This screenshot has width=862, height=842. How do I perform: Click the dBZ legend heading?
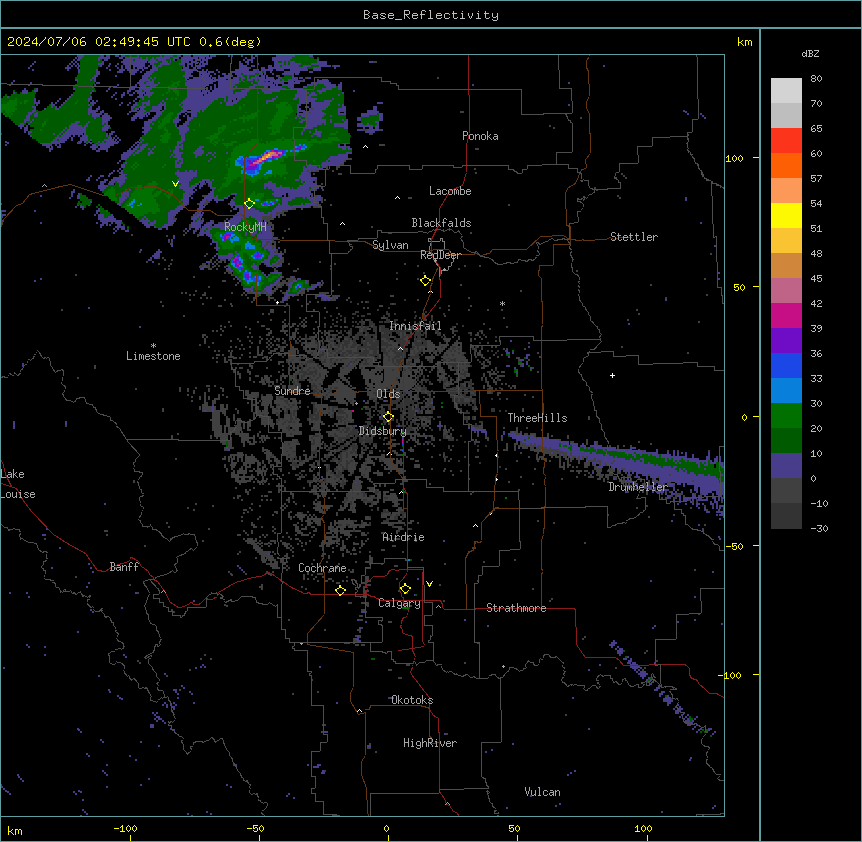(x=810, y=53)
